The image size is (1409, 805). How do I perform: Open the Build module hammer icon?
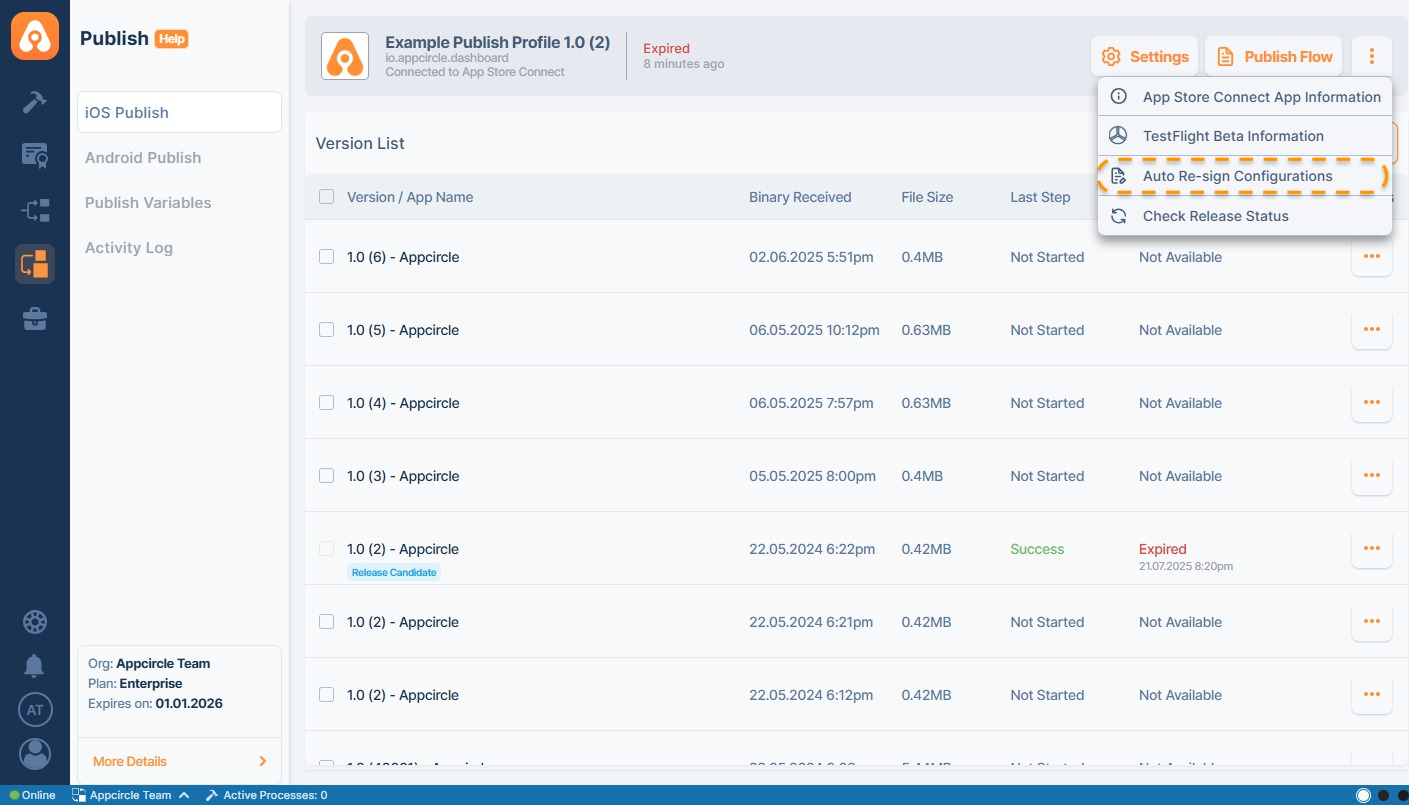pyautogui.click(x=35, y=102)
